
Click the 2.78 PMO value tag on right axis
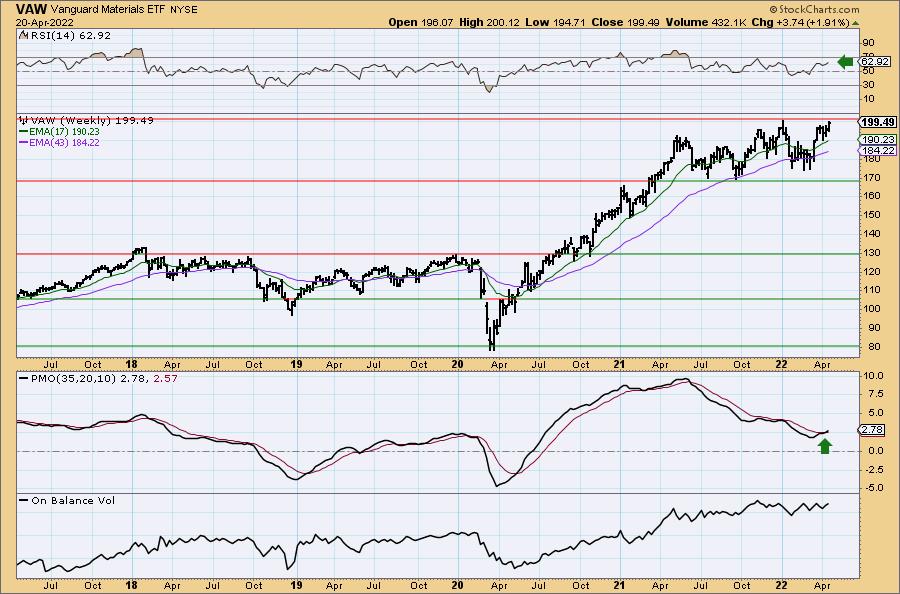tap(871, 430)
